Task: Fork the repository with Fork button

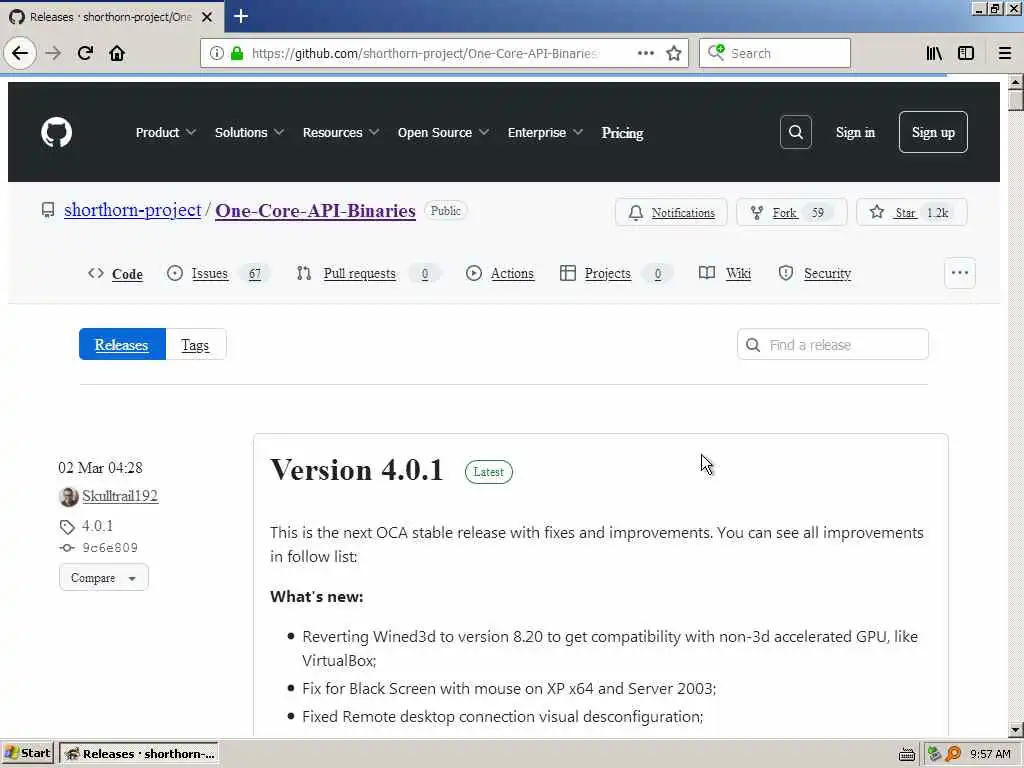Action: (x=791, y=212)
